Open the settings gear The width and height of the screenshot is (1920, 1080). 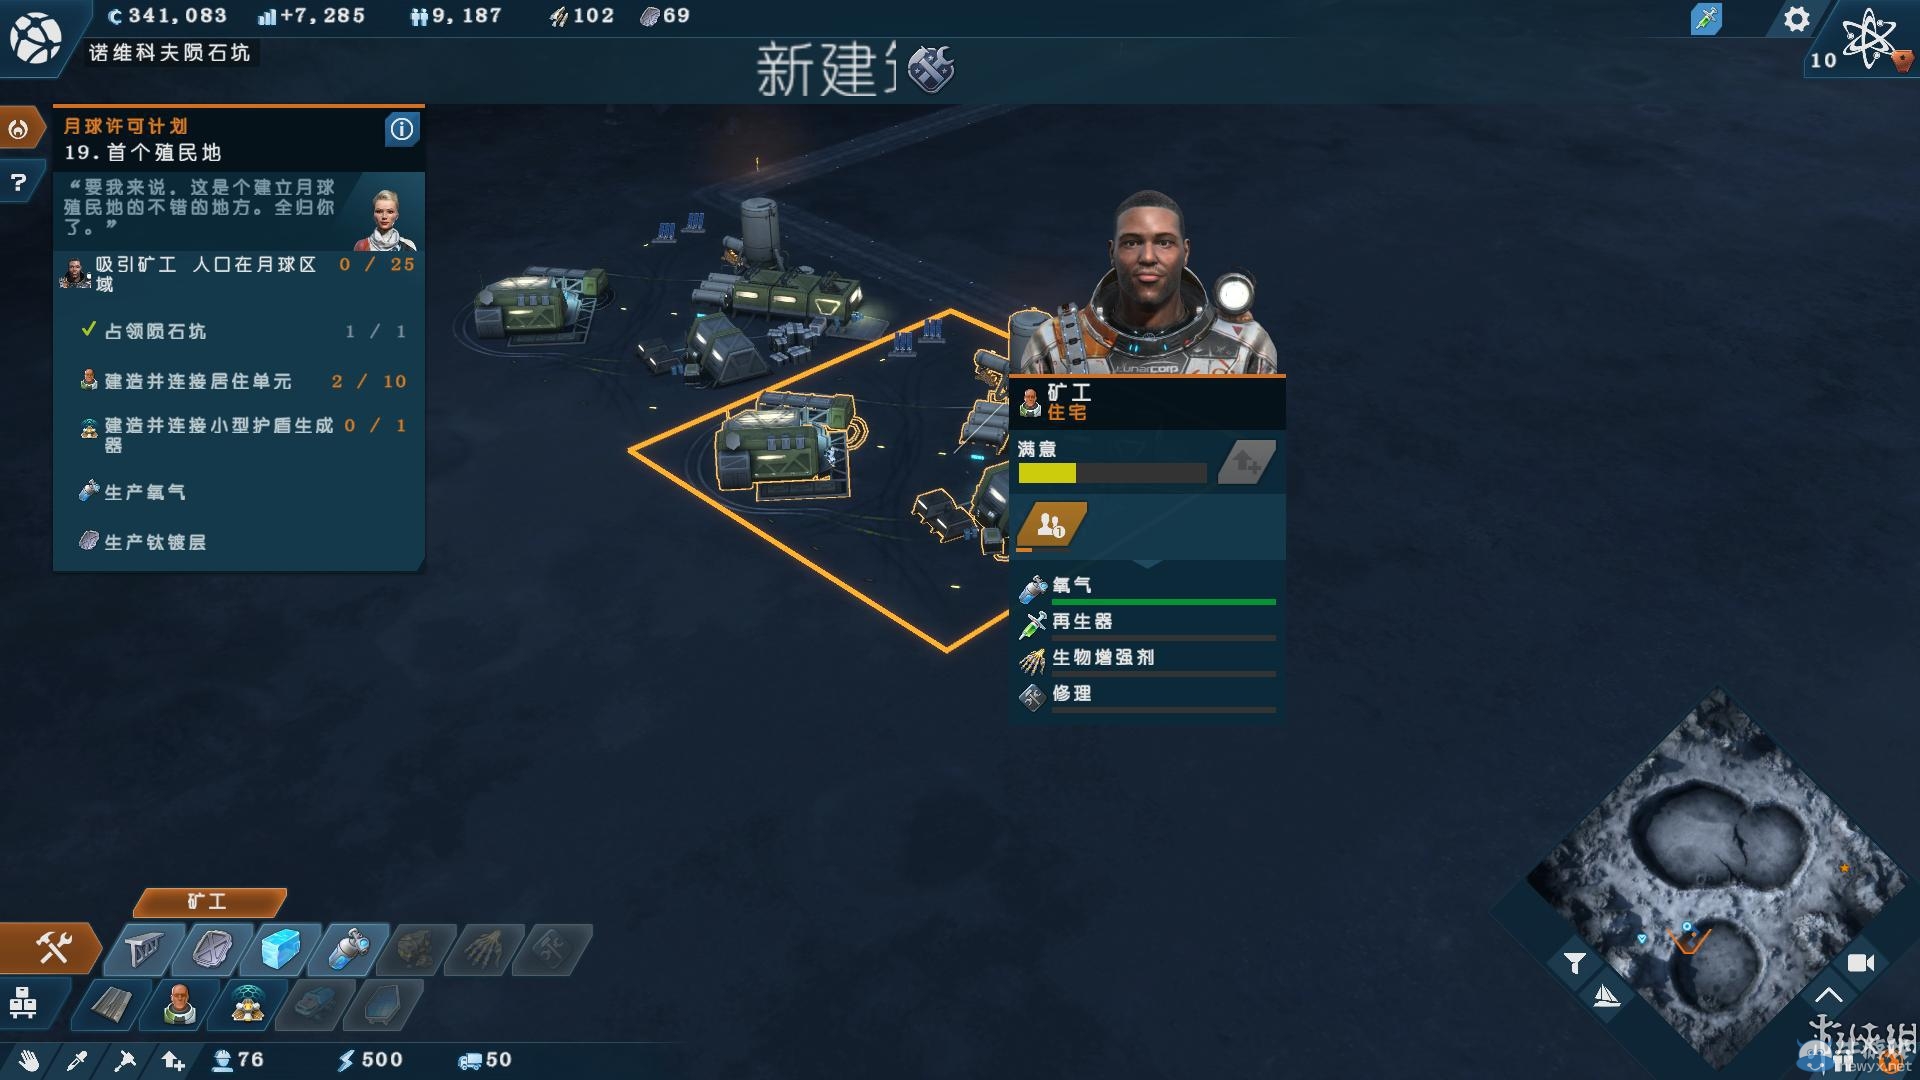coord(1796,19)
